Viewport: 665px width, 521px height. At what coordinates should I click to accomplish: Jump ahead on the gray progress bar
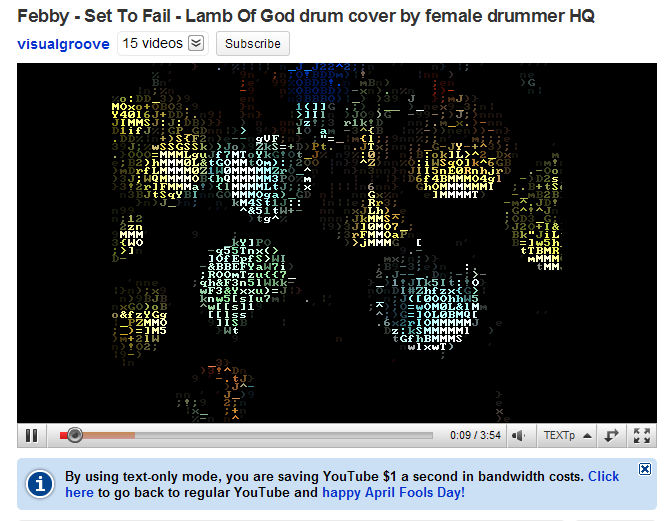pos(283,435)
